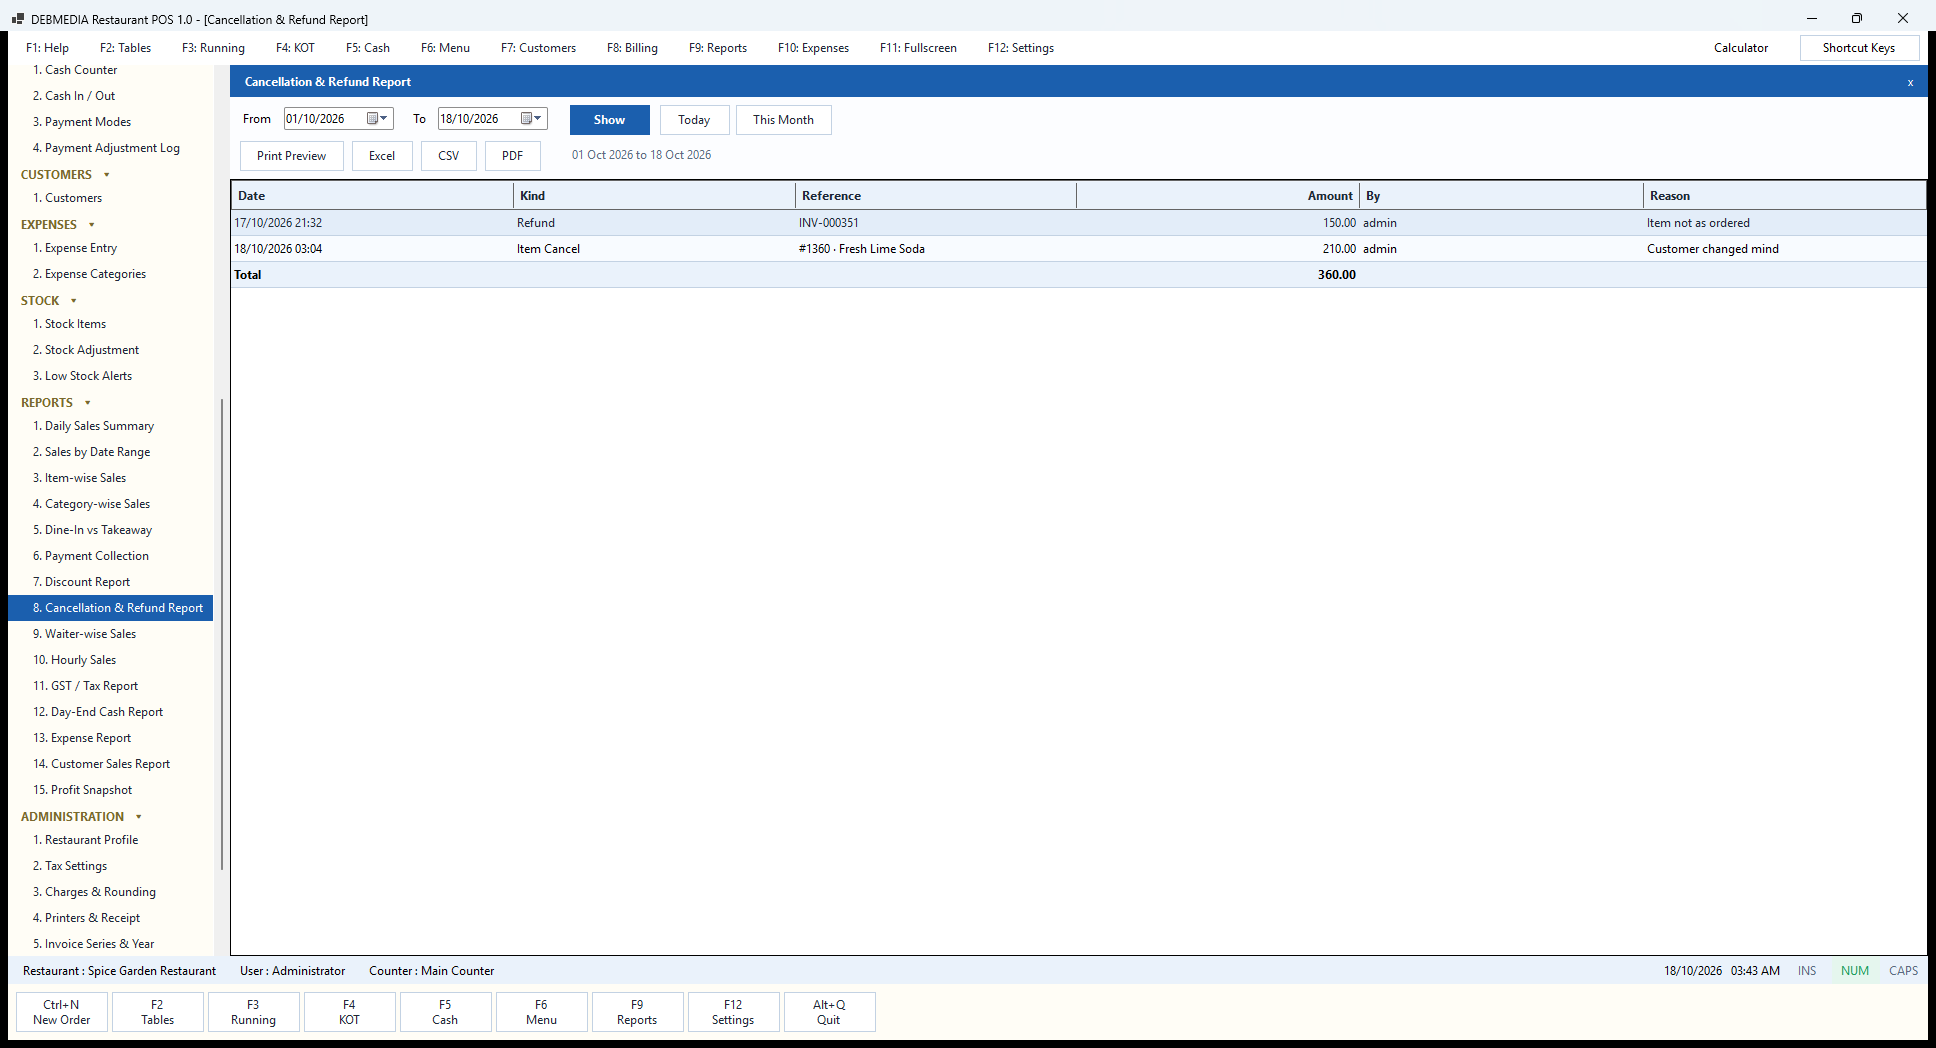Open the Shortcut Keys list
The image size is (1936, 1048).
click(1859, 48)
